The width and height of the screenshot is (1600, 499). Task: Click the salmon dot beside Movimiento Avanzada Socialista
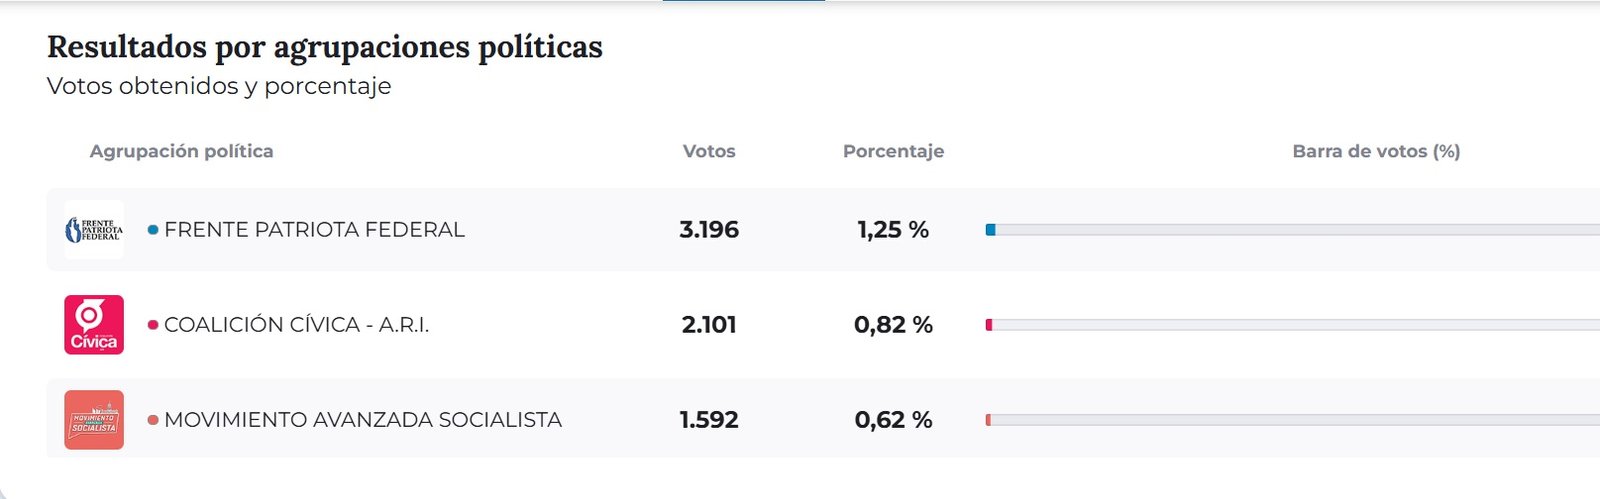pos(153,420)
